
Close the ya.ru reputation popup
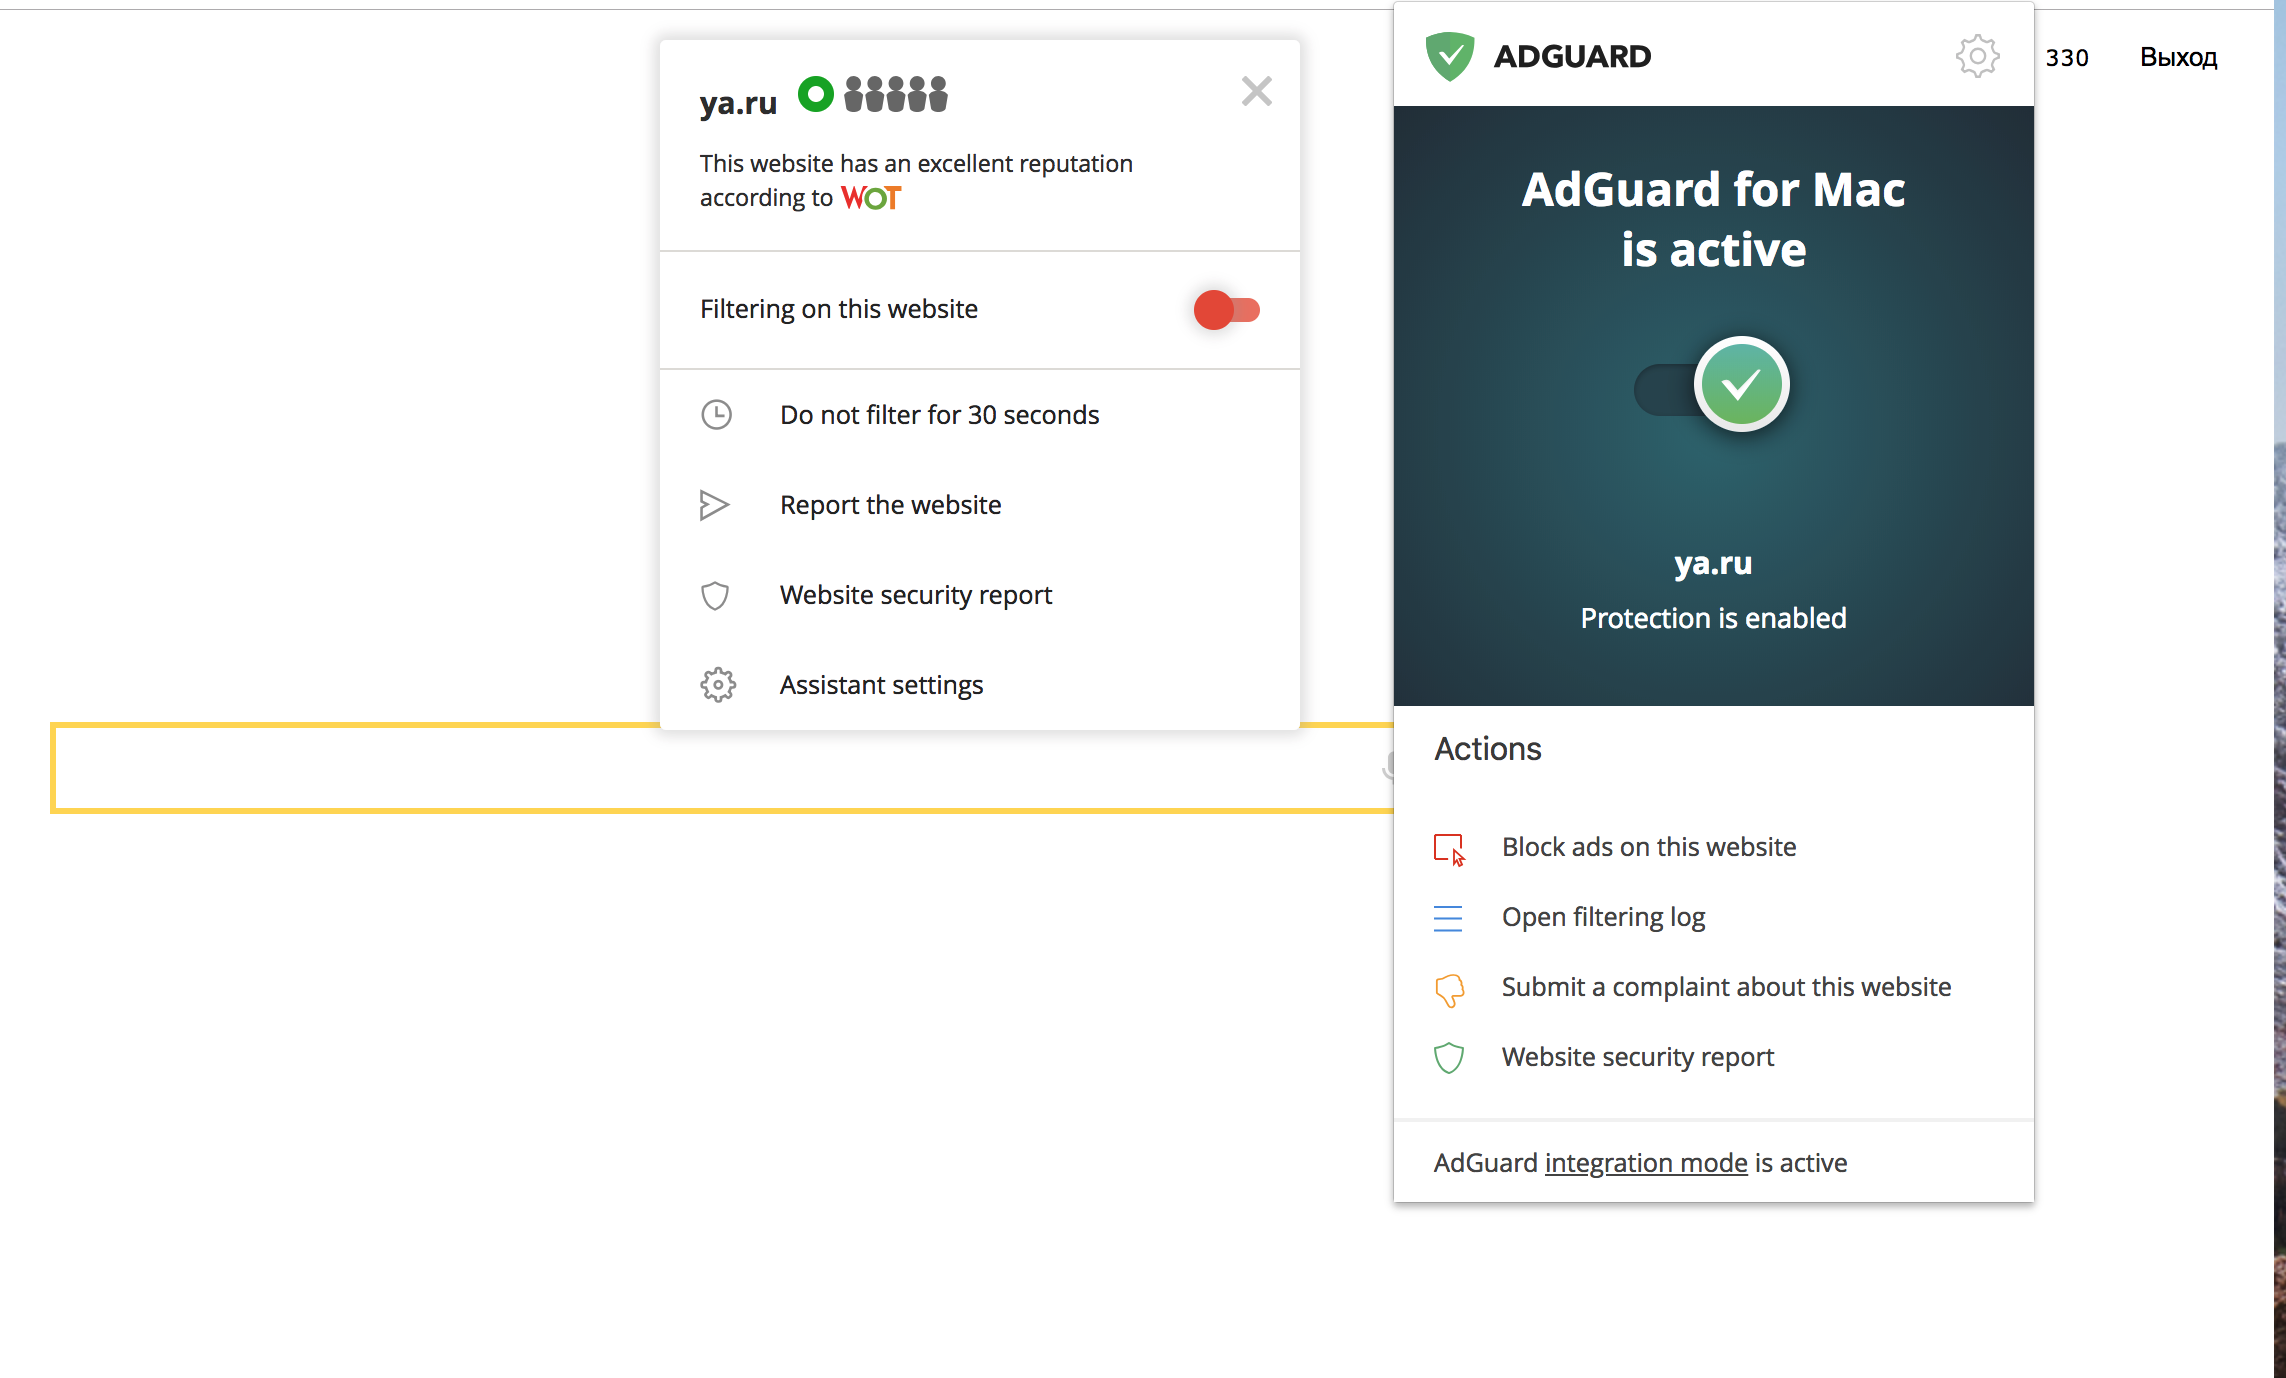1256,91
